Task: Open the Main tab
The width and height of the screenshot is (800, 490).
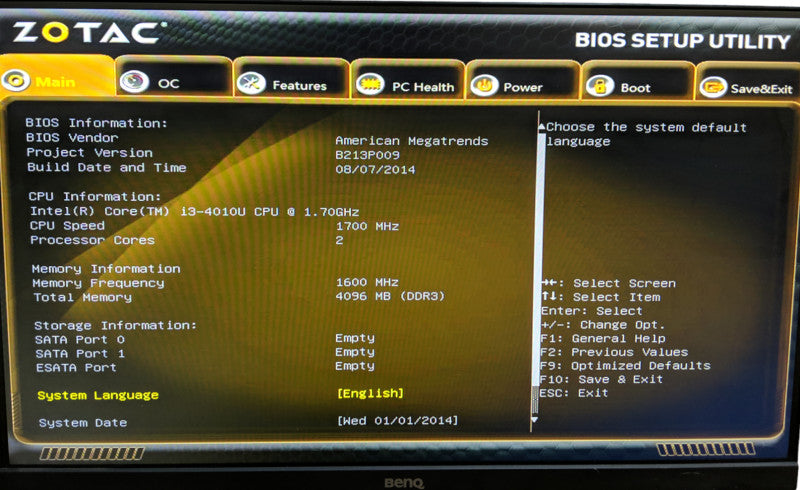Action: (x=57, y=76)
